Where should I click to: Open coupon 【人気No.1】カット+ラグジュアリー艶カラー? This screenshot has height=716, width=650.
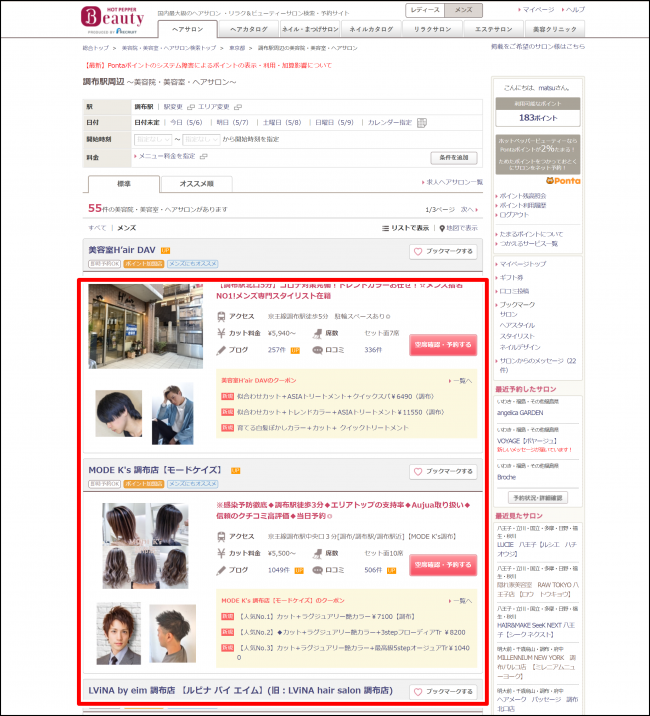tap(326, 617)
